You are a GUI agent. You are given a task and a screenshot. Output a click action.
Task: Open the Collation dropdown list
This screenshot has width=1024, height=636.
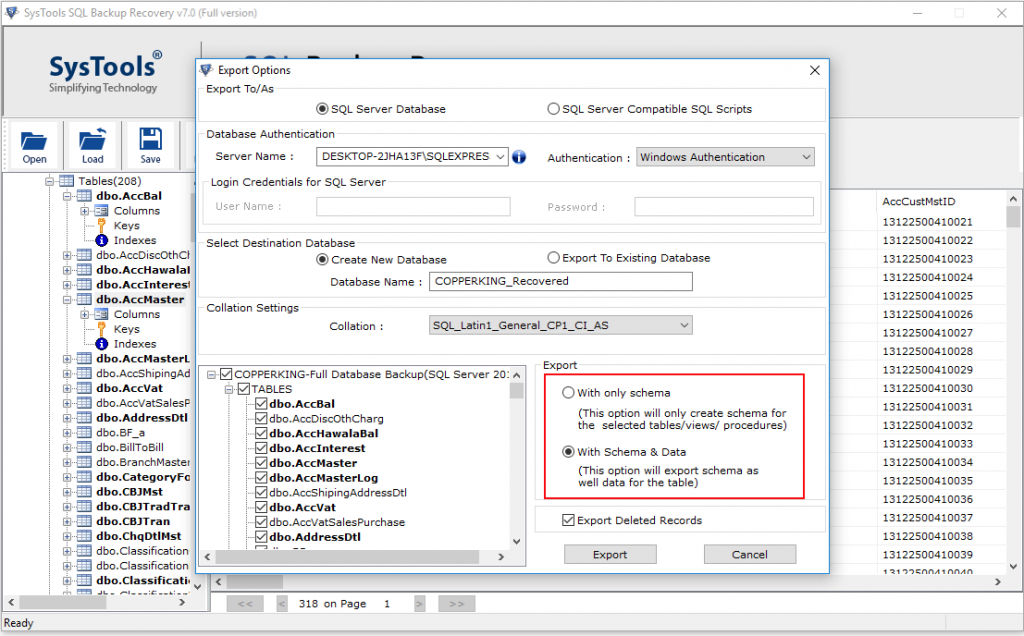click(x=683, y=325)
